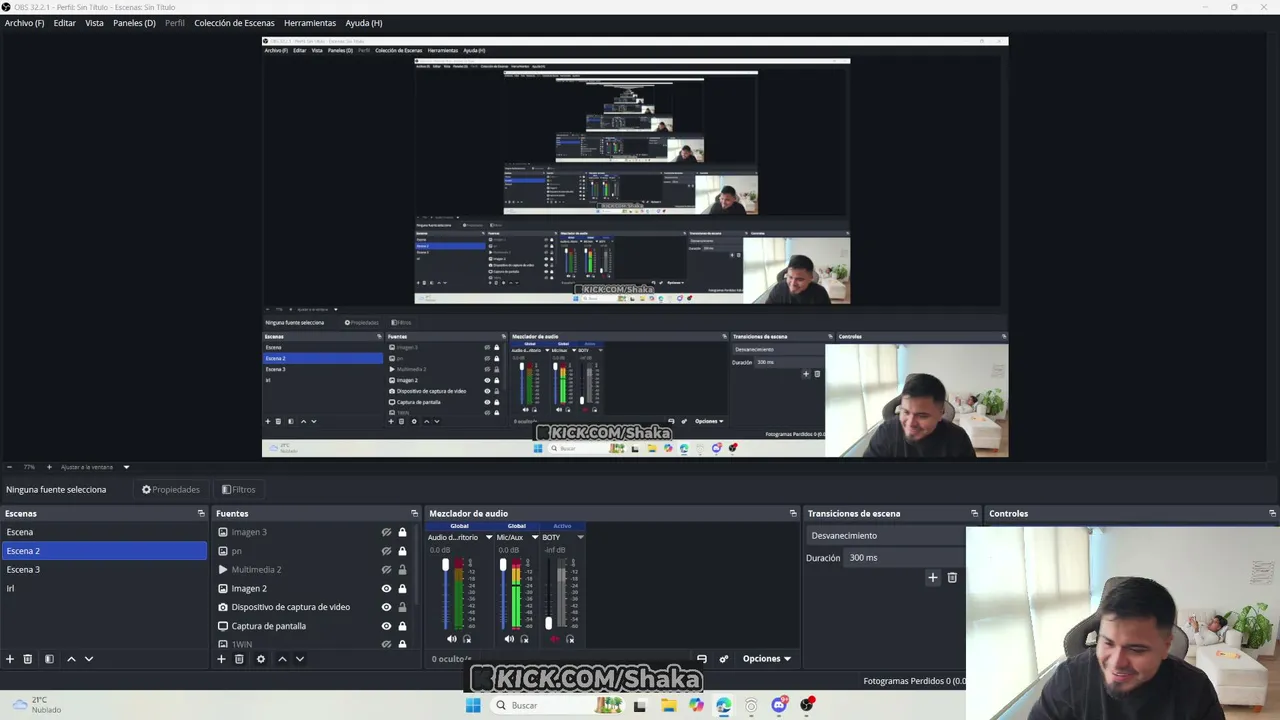Zoom in the preview with plus icon
Image resolution: width=1280 pixels, height=720 pixels.
[x=49, y=467]
